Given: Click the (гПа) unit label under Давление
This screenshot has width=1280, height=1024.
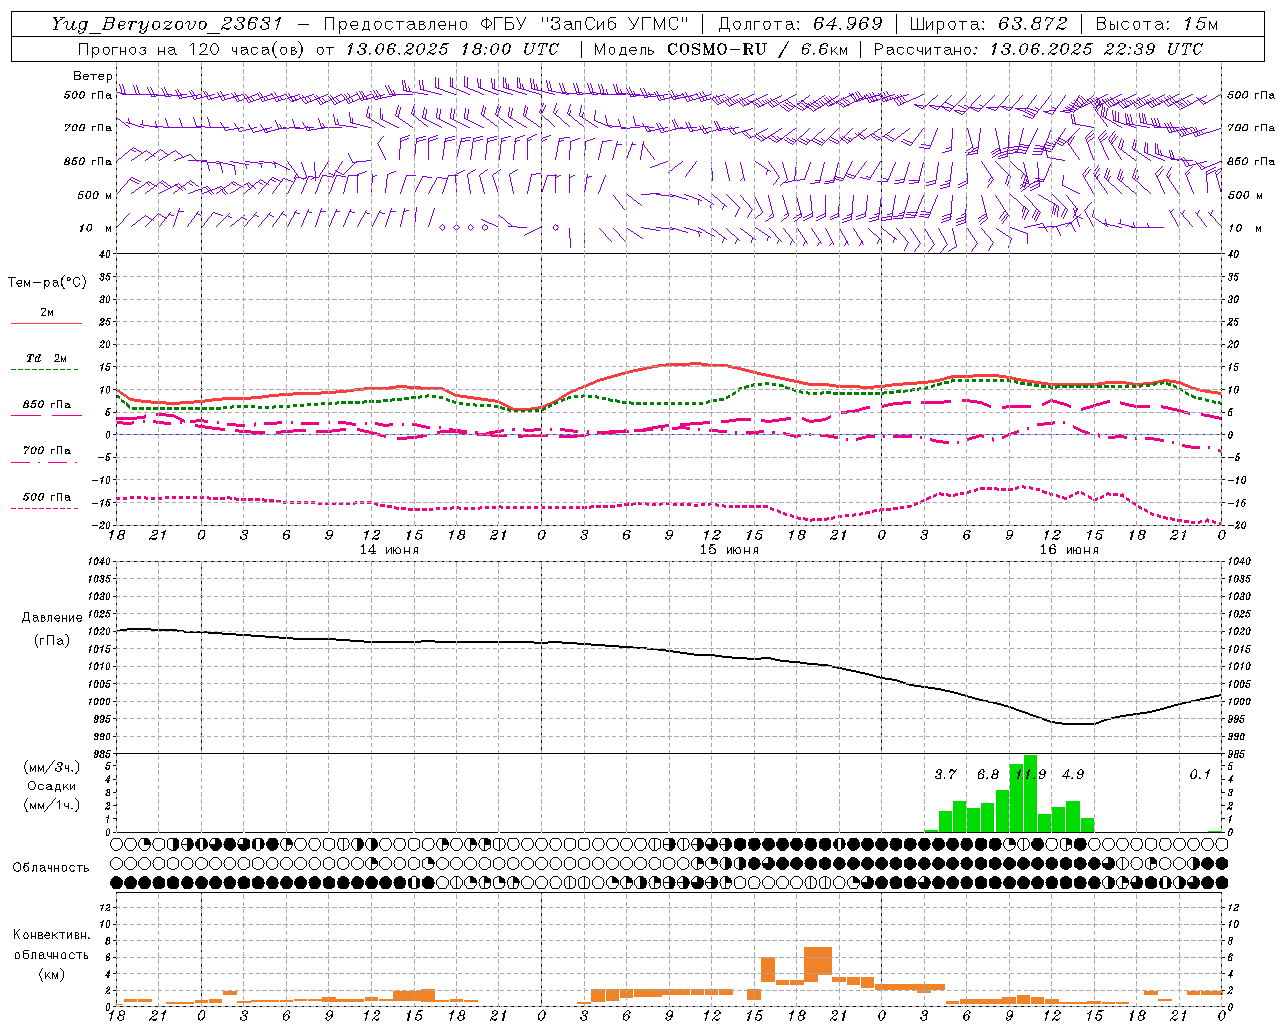Looking at the screenshot, I should tap(52, 640).
